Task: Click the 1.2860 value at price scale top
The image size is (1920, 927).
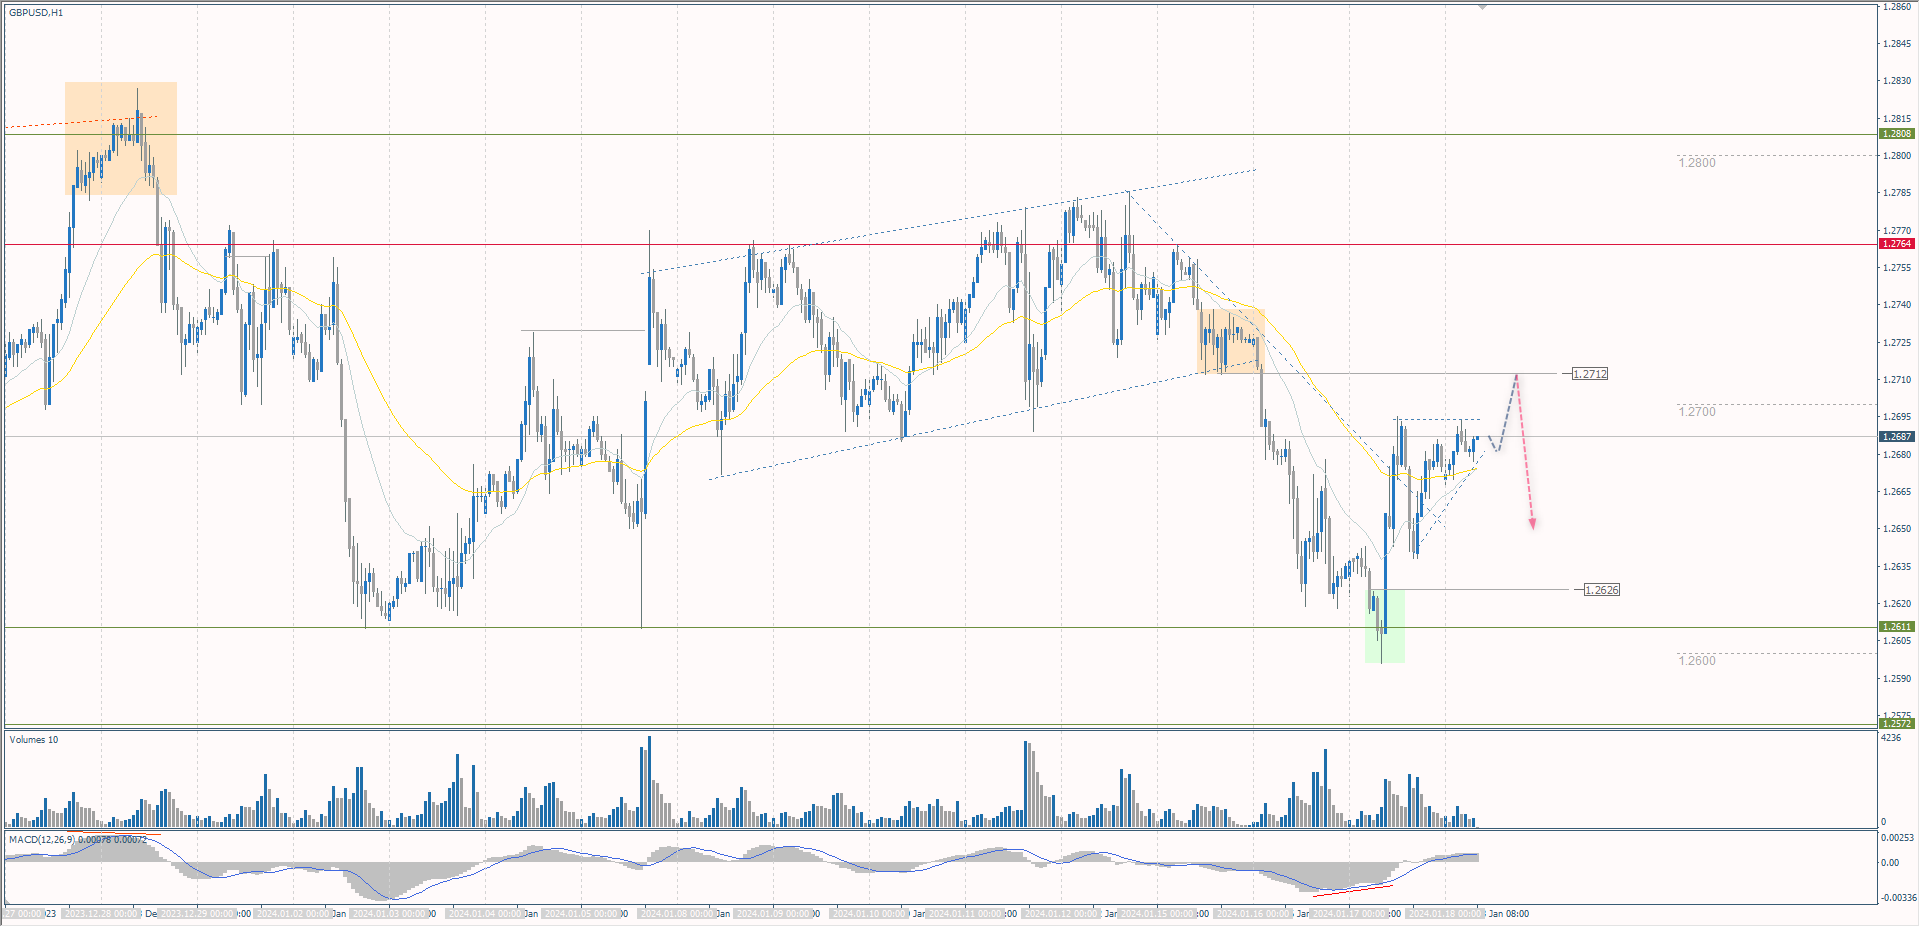Action: tap(1897, 6)
